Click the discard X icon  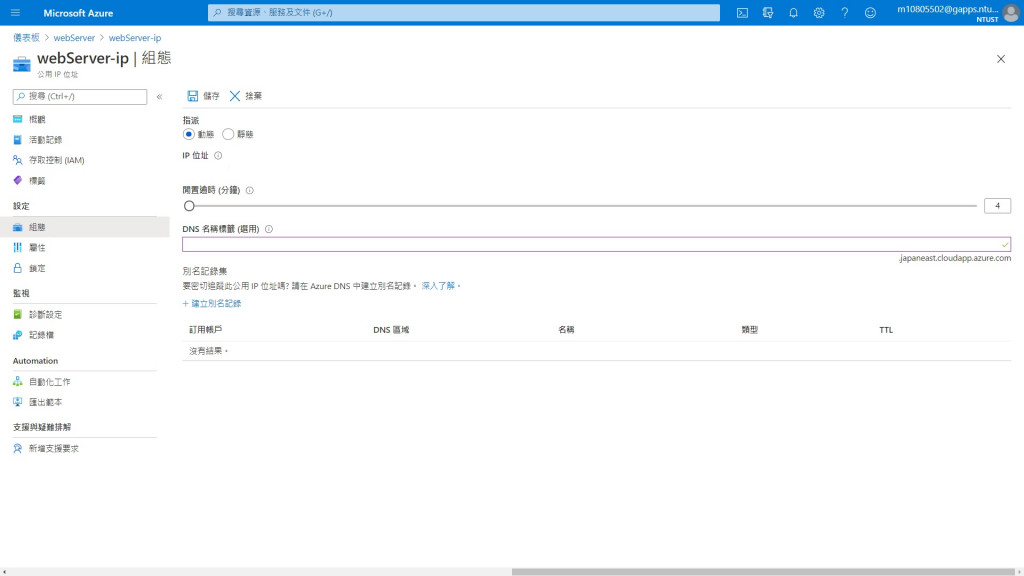pos(234,96)
